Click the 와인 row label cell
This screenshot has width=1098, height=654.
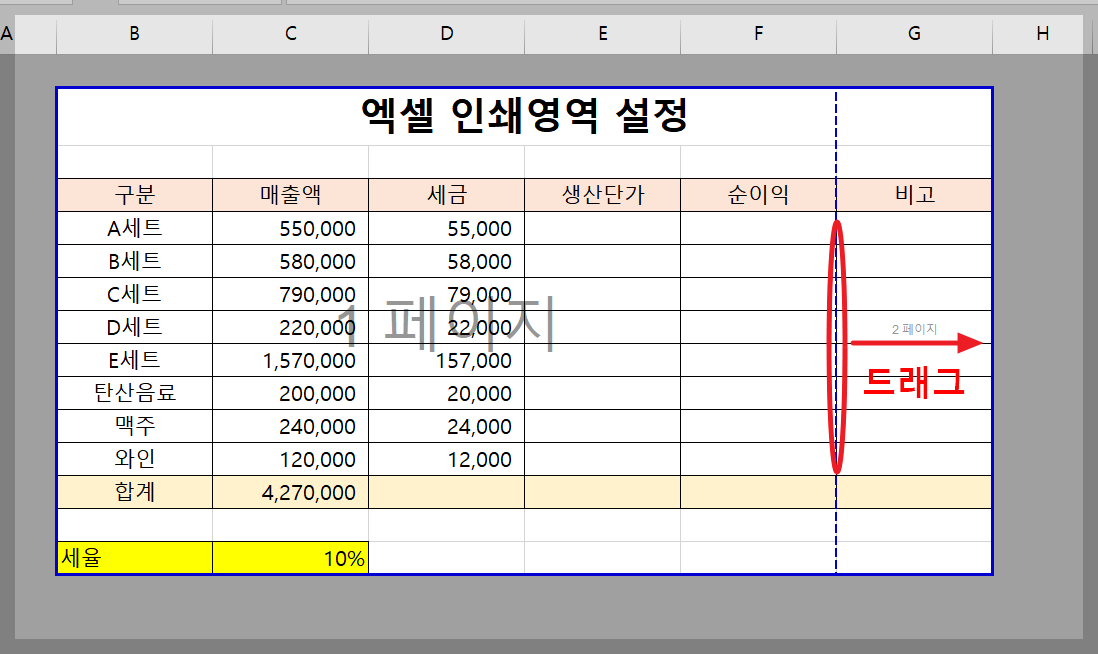coord(132,459)
